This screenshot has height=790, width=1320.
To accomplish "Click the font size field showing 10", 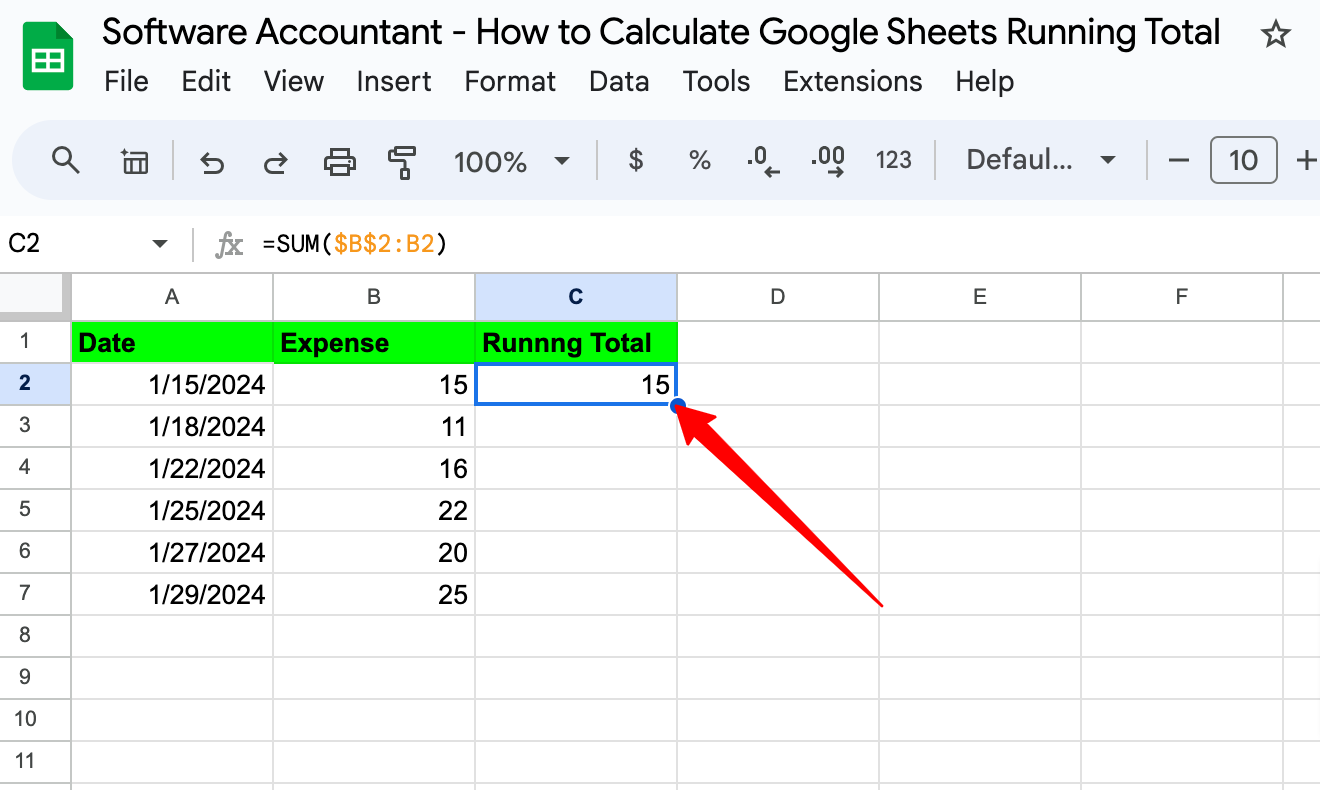I will (1243, 160).
